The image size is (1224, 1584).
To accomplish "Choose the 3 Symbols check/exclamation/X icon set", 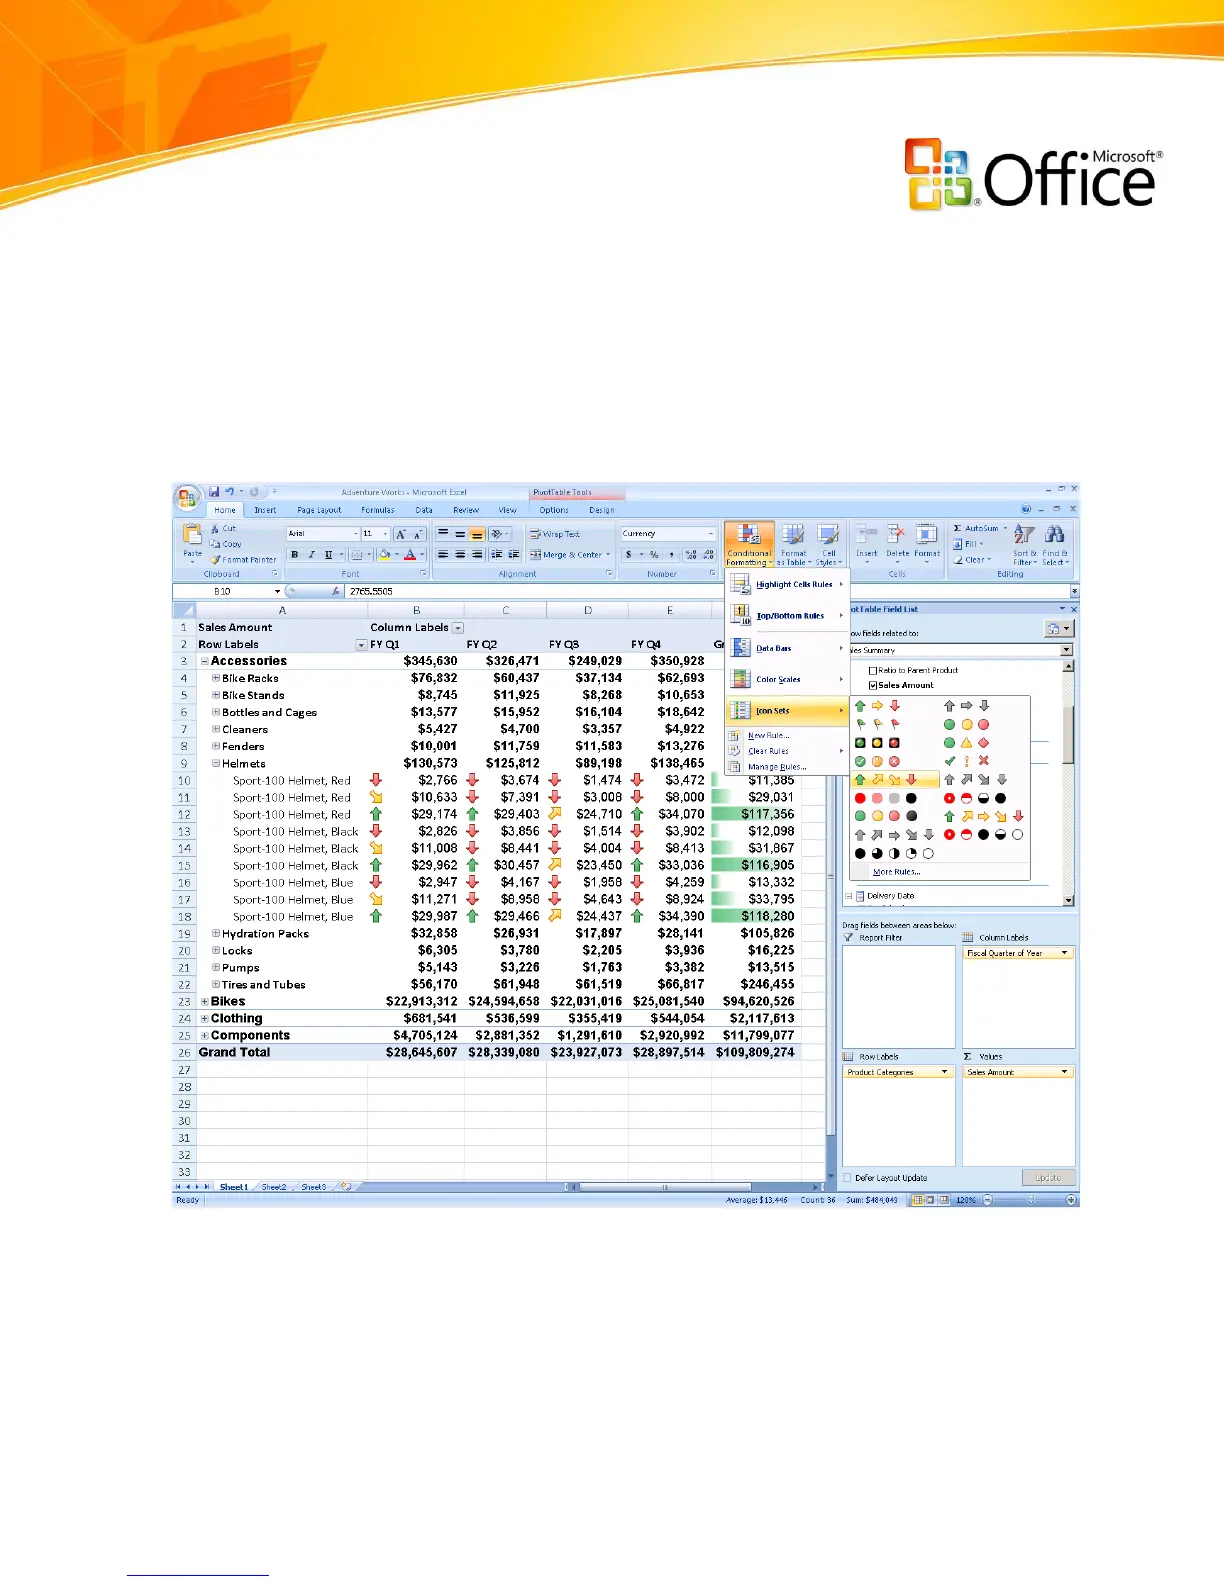I will [966, 761].
